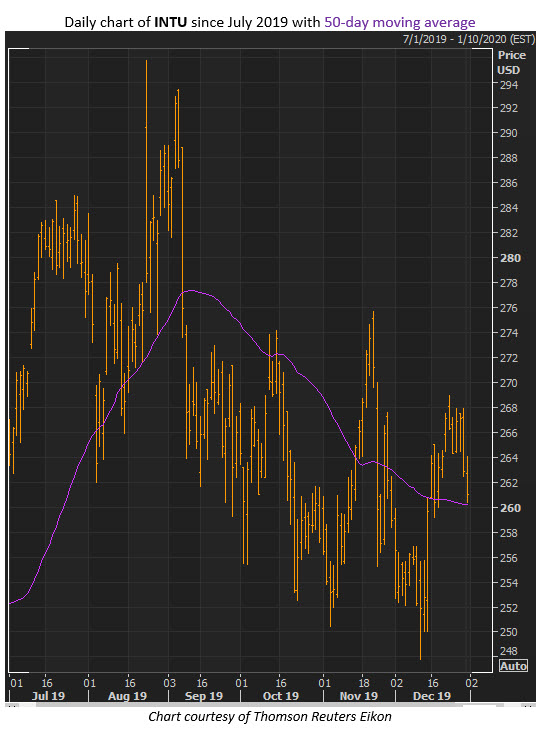Click the 270 price level label
This screenshot has height=731, width=544.
(x=509, y=383)
